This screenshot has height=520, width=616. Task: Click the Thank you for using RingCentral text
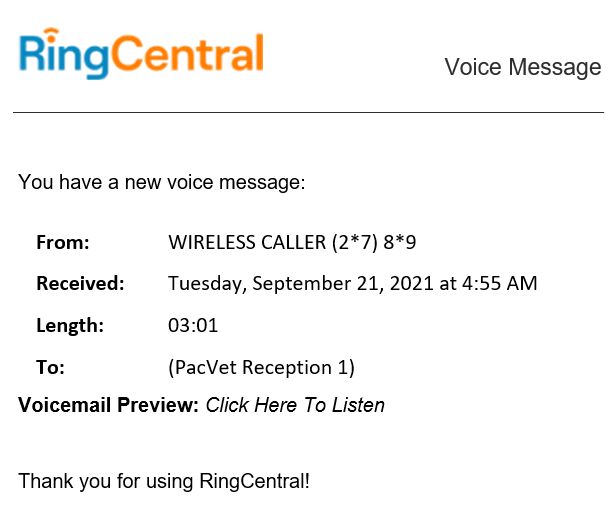click(x=164, y=480)
